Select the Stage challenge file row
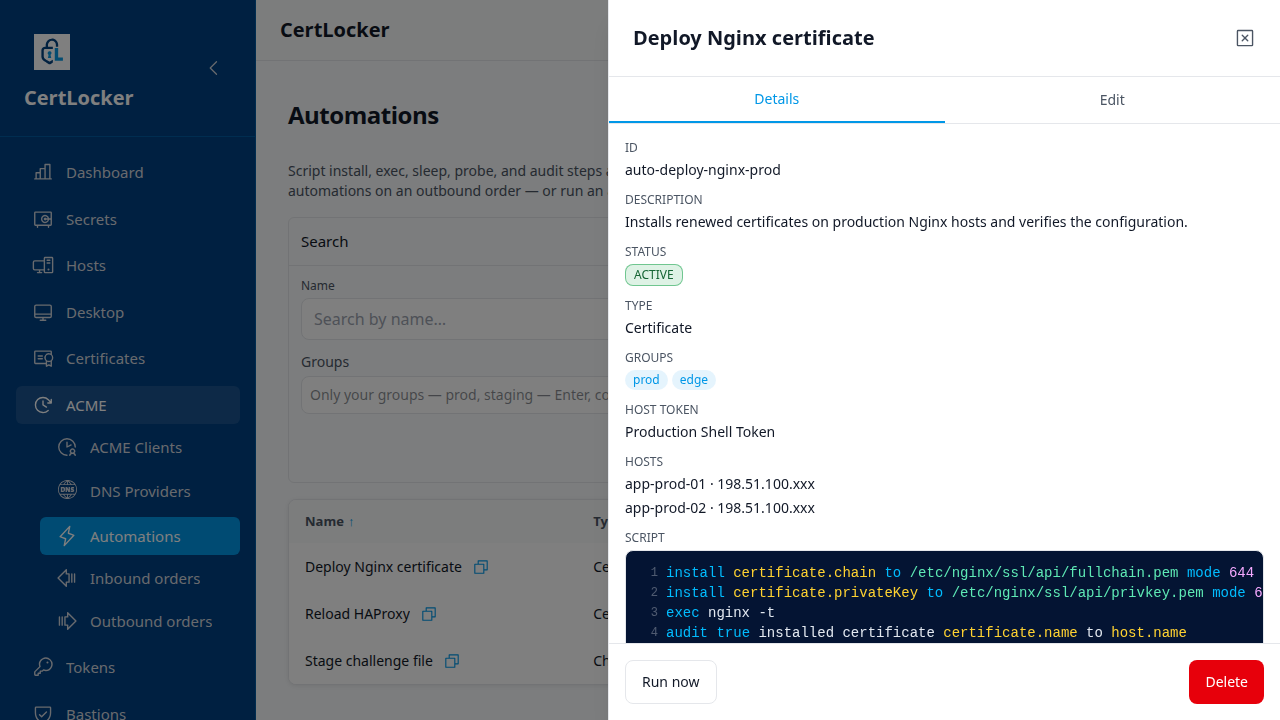This screenshot has width=1280, height=720. (x=448, y=661)
